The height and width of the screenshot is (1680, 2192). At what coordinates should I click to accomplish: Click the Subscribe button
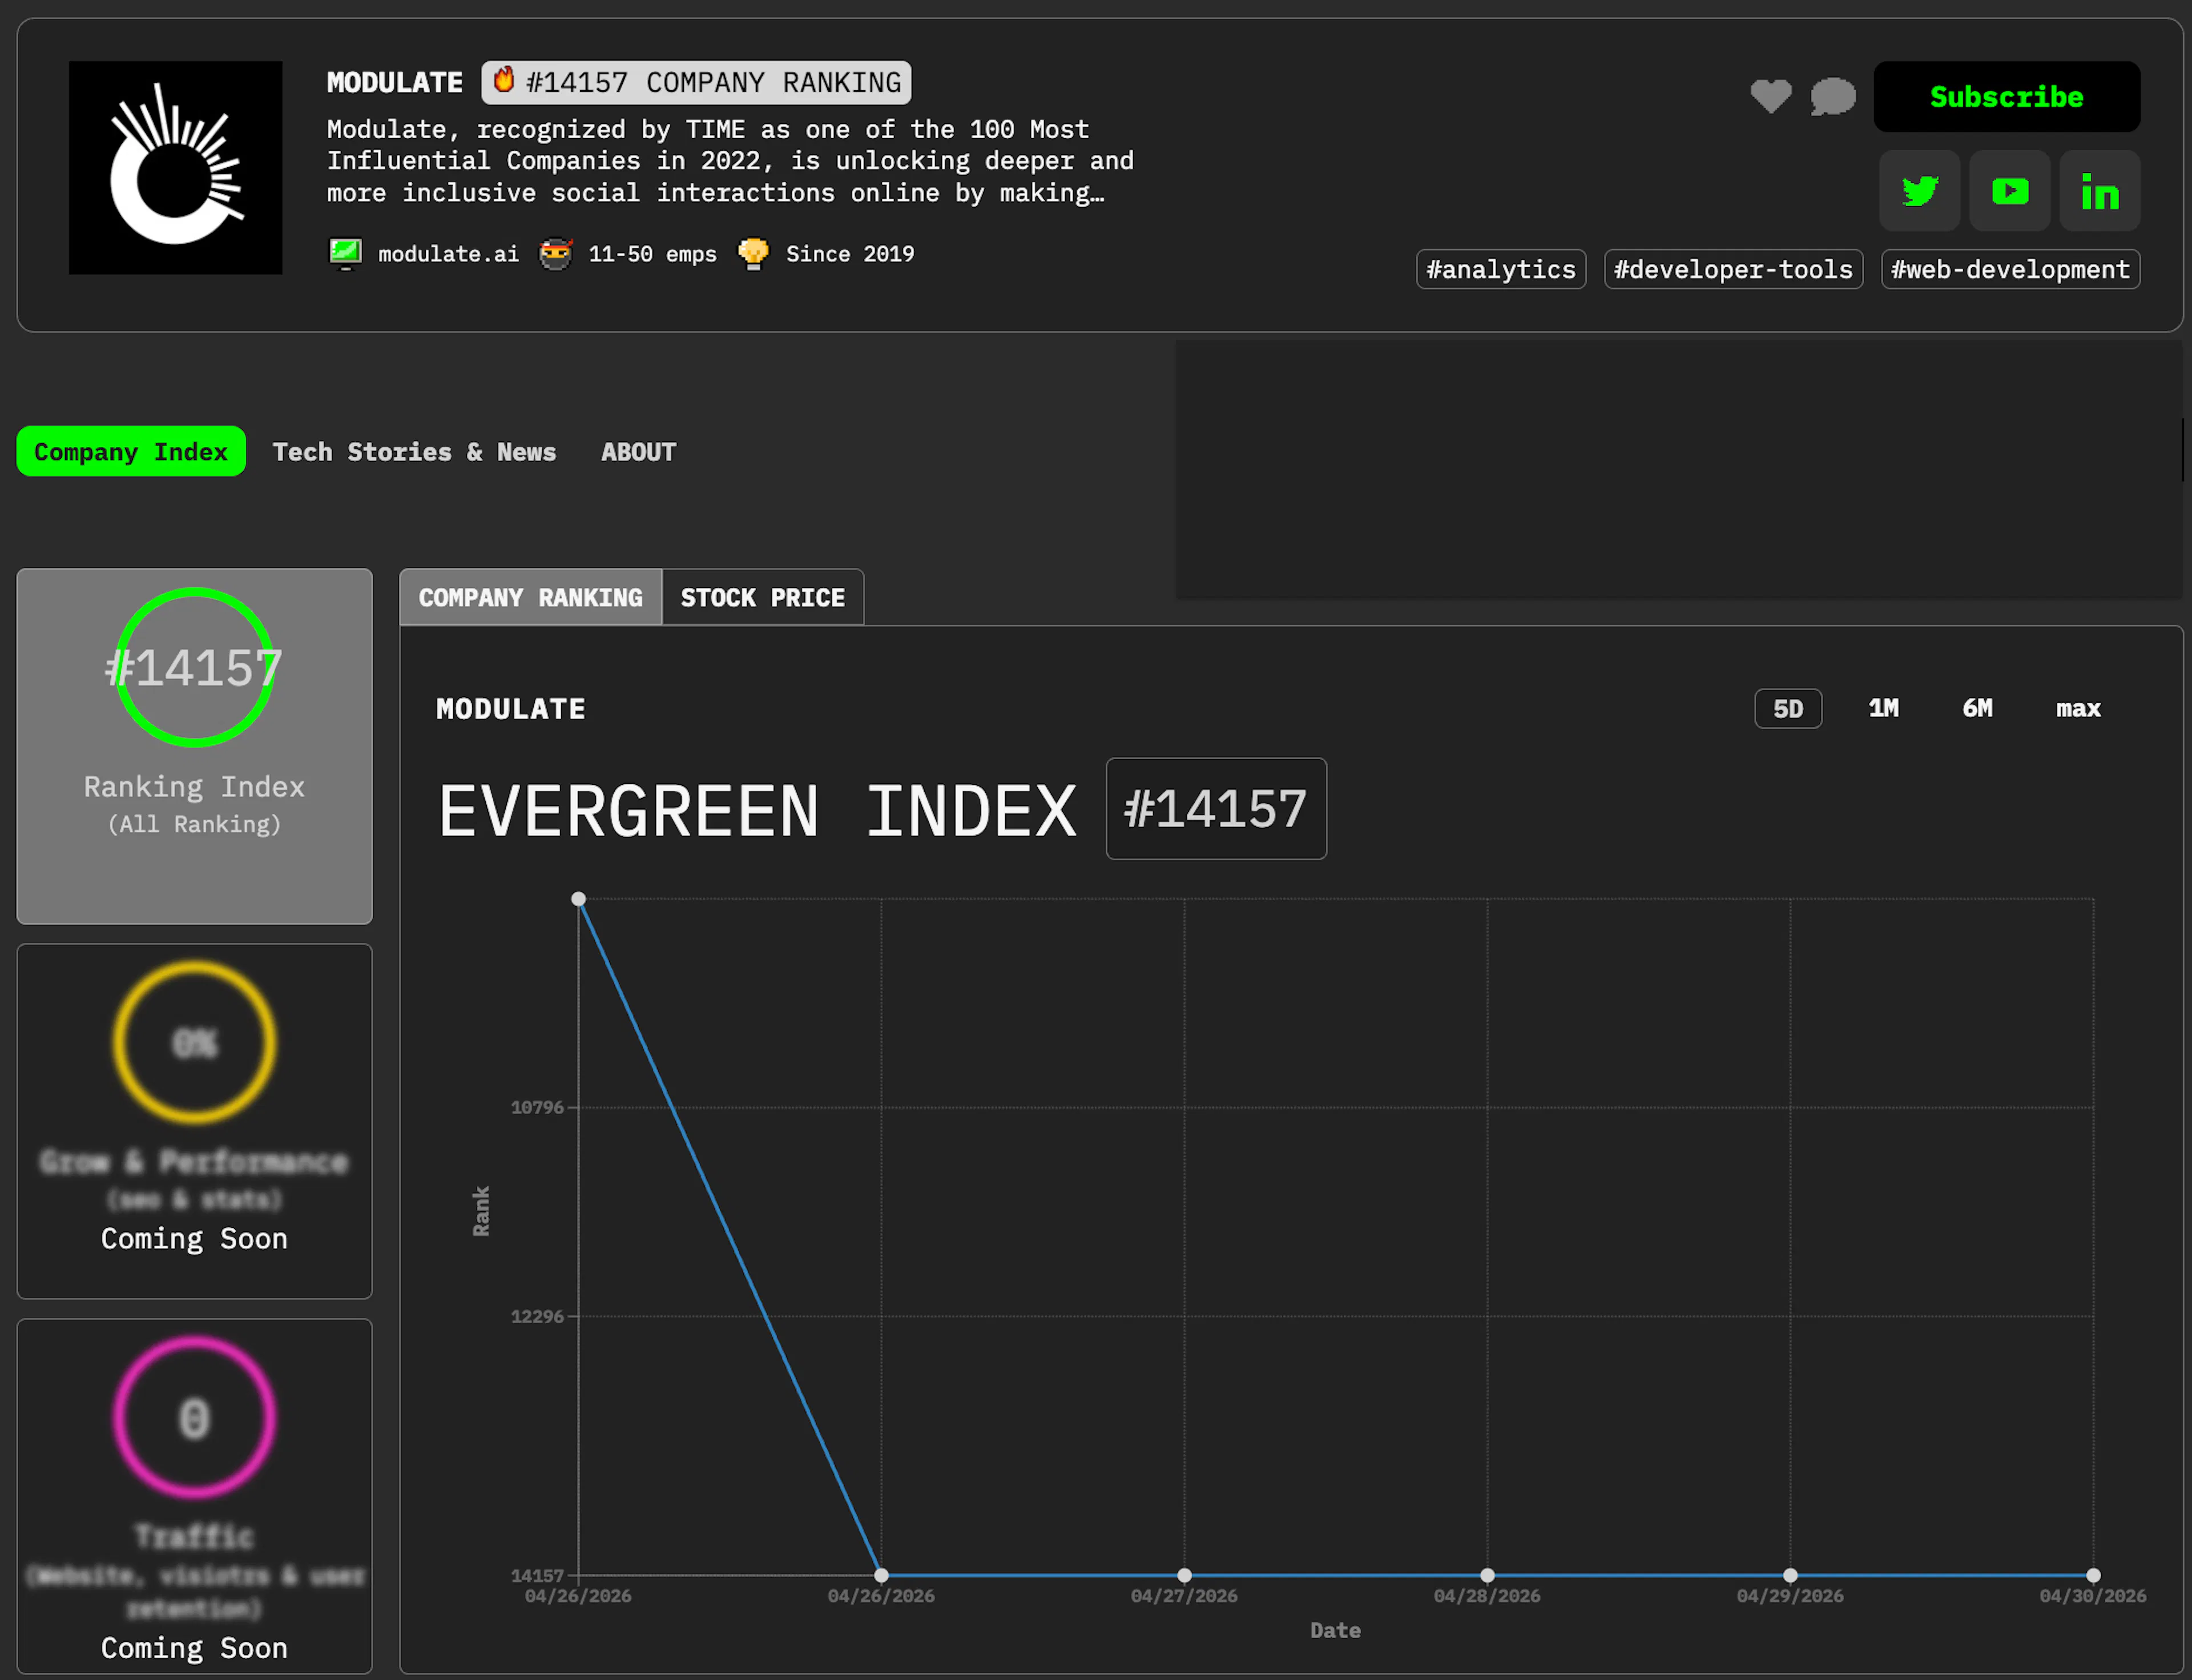(2006, 97)
